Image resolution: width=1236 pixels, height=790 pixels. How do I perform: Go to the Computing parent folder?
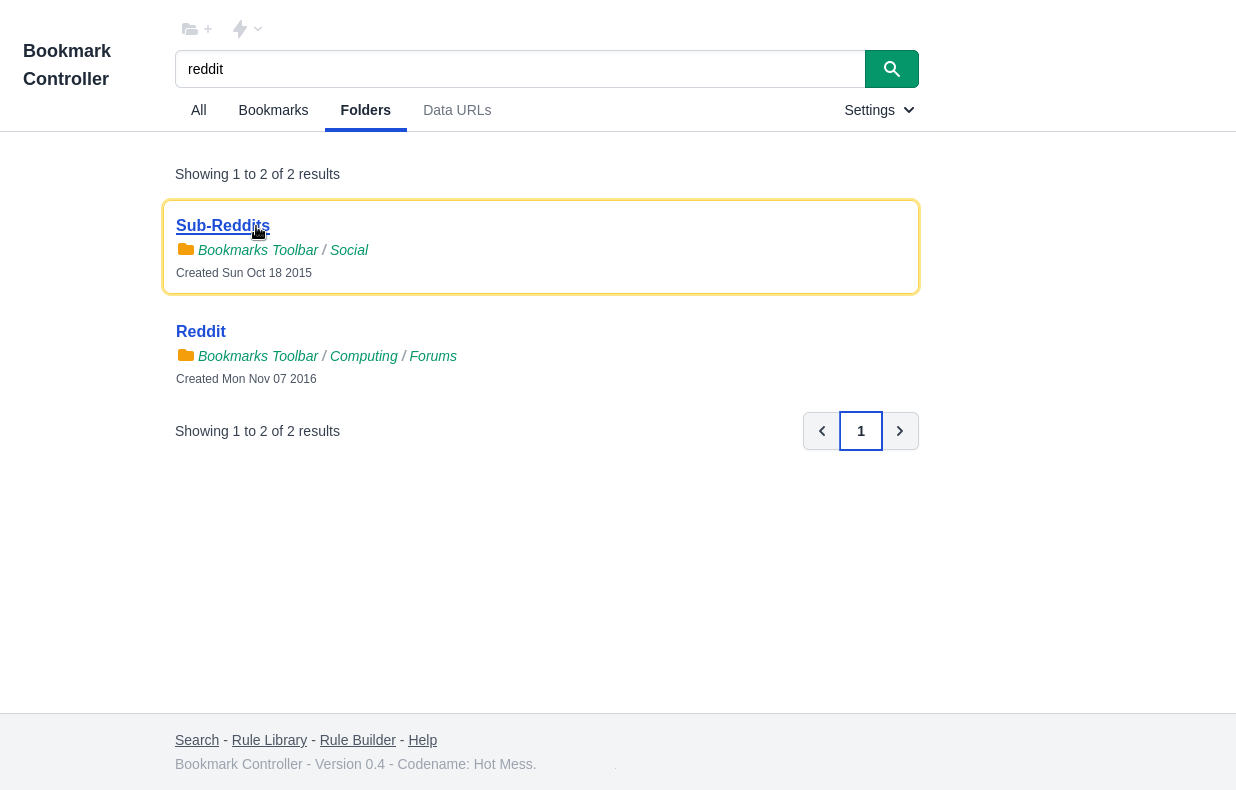364,356
